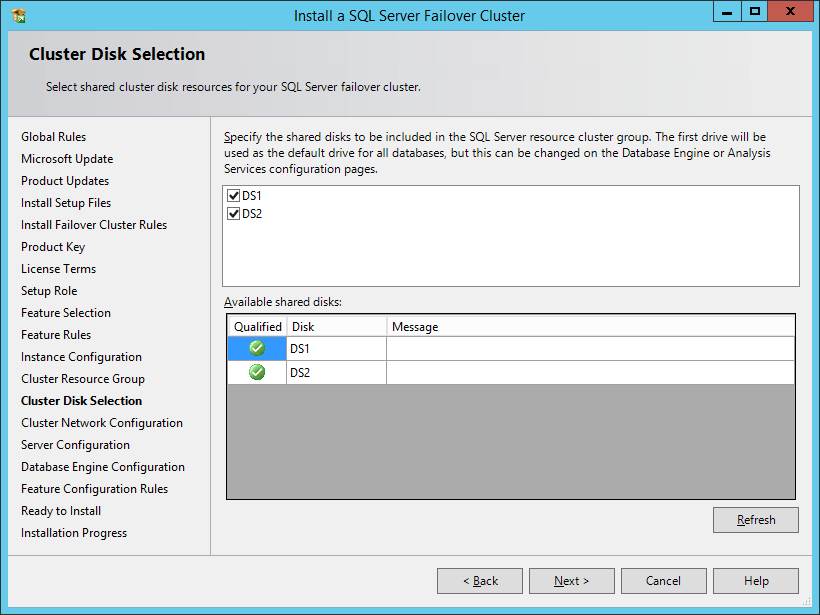This screenshot has height=615, width=820.
Task: Click Database Engine Configuration in the sidebar
Action: (x=103, y=466)
